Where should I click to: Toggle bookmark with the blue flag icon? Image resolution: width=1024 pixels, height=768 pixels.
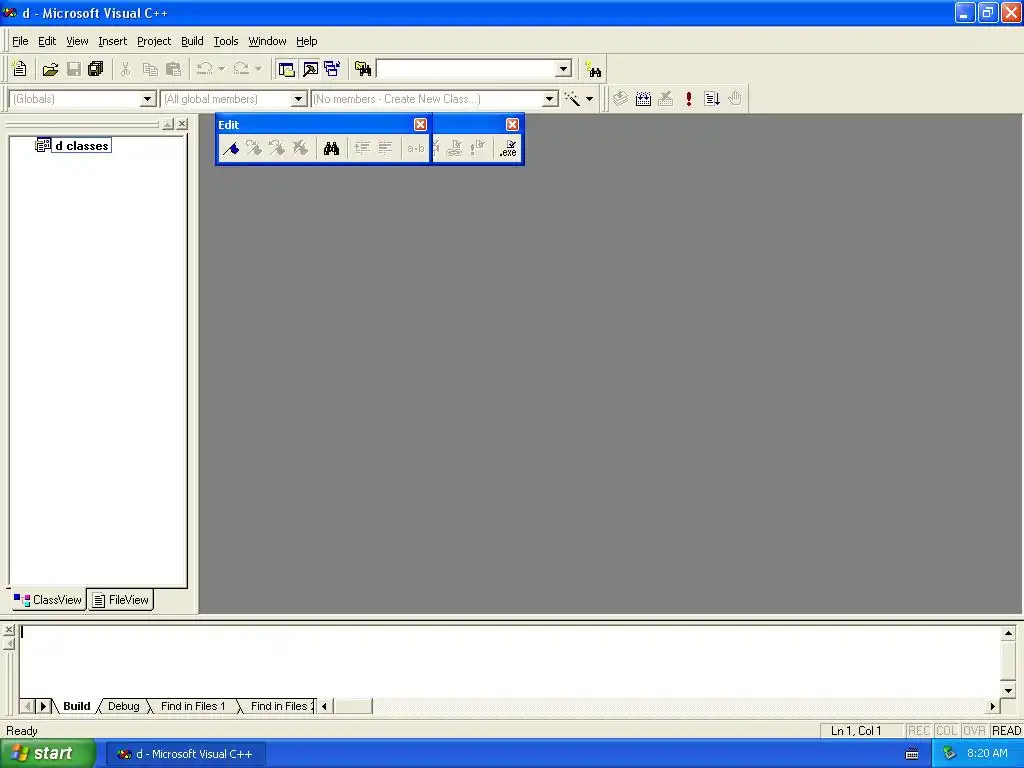pyautogui.click(x=231, y=149)
